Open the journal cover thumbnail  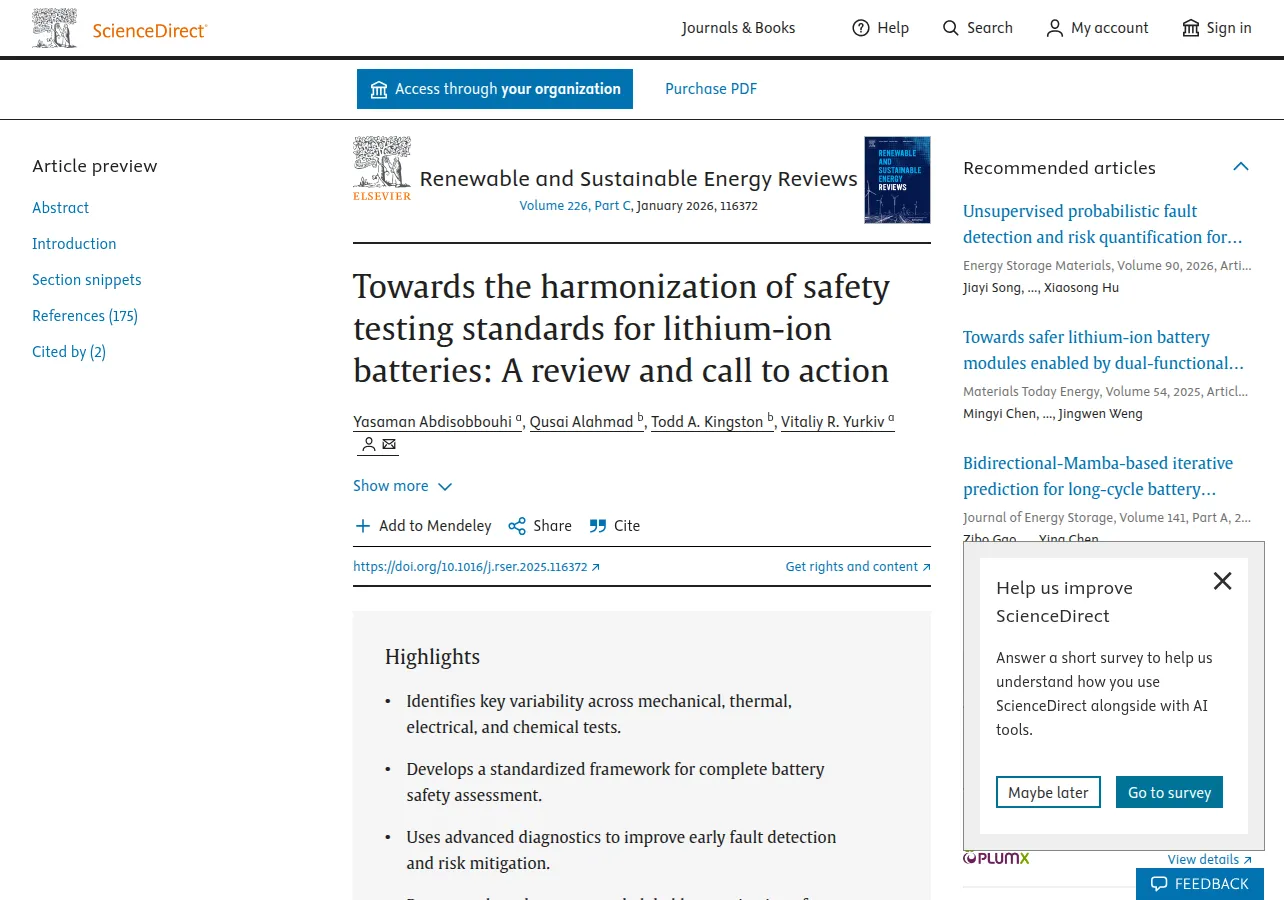coord(897,180)
